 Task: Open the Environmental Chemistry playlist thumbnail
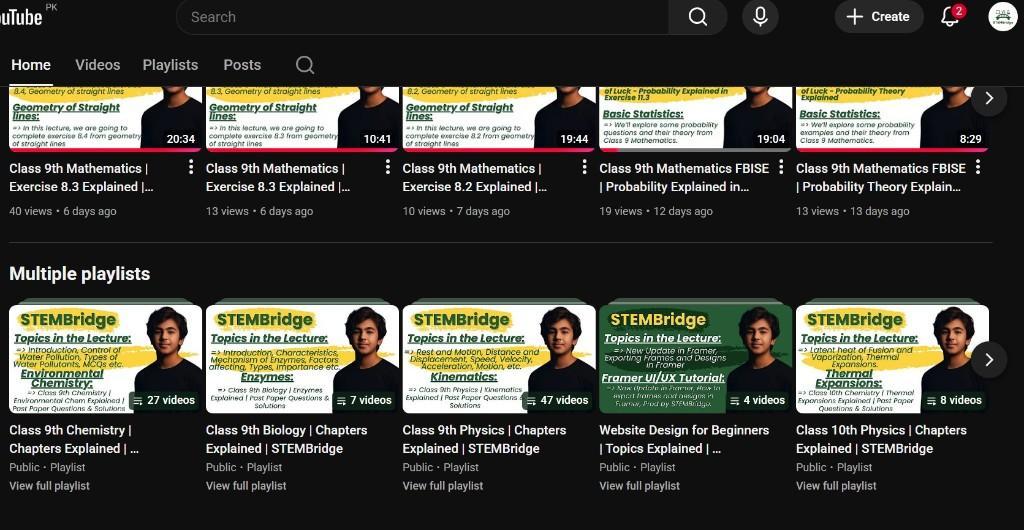(x=105, y=359)
